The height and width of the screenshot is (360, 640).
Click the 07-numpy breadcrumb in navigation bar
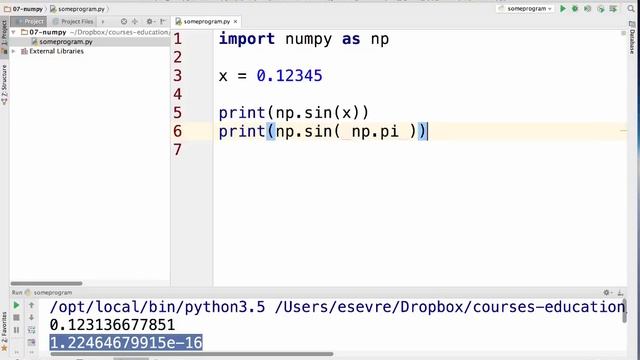click(24, 9)
